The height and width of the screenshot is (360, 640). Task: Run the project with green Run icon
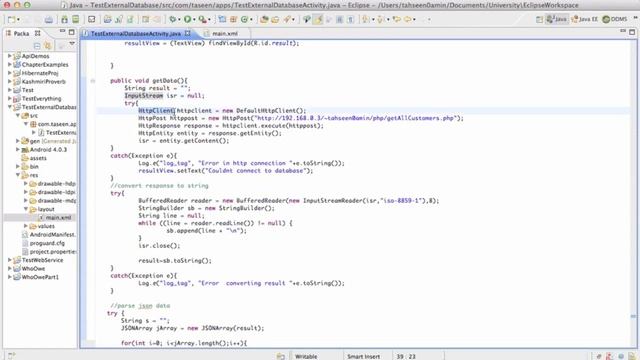[187, 19]
